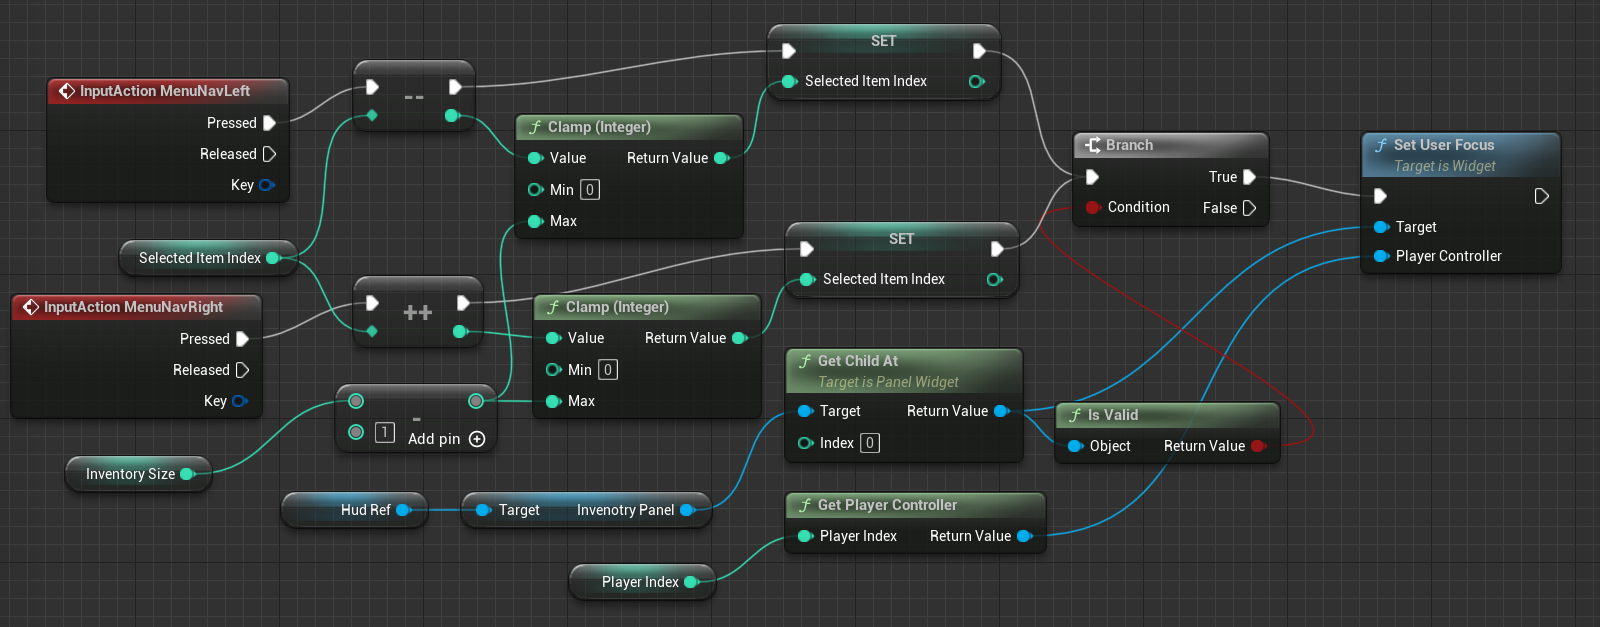Click Set User Focus output exec pin

click(1541, 196)
